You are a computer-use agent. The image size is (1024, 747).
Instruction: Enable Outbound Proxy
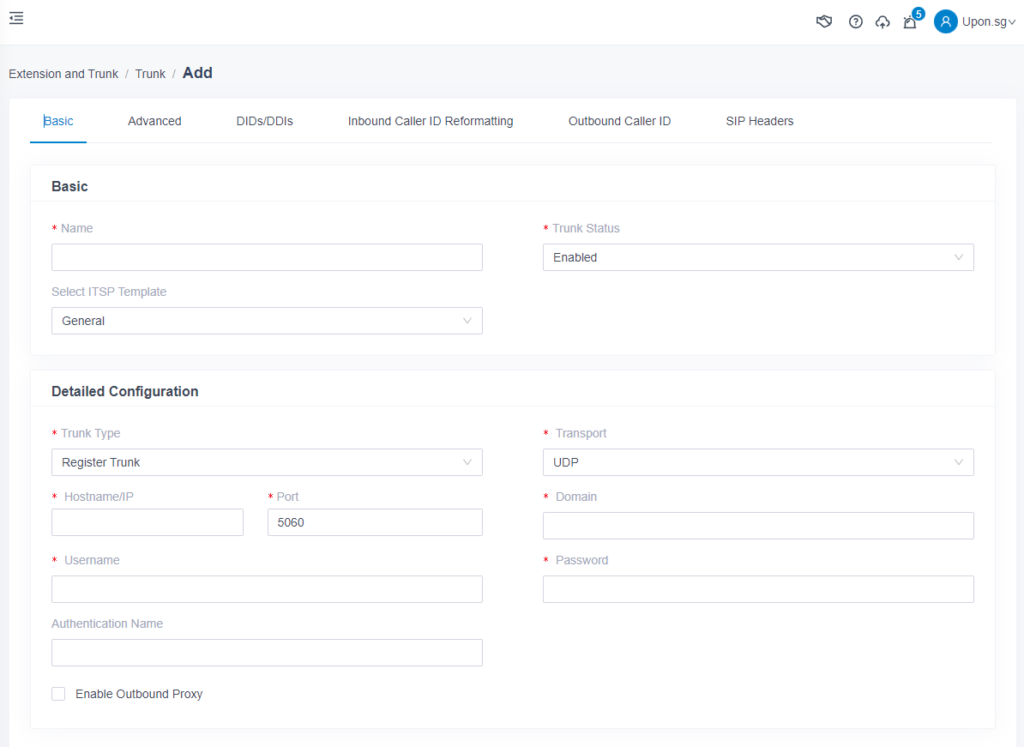[x=58, y=693]
